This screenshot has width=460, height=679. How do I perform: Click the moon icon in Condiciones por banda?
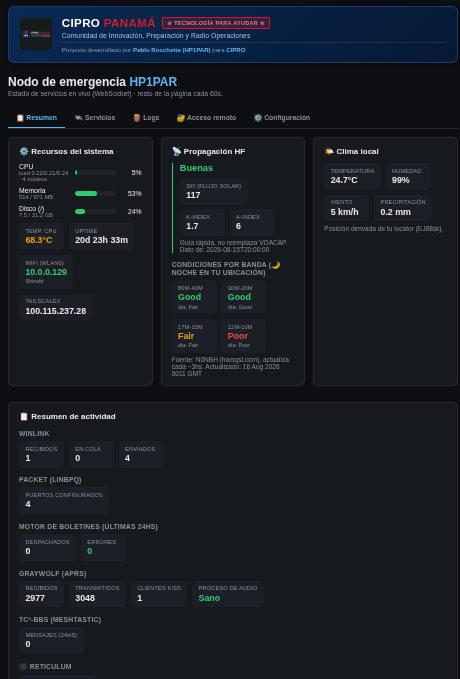tap(275, 265)
